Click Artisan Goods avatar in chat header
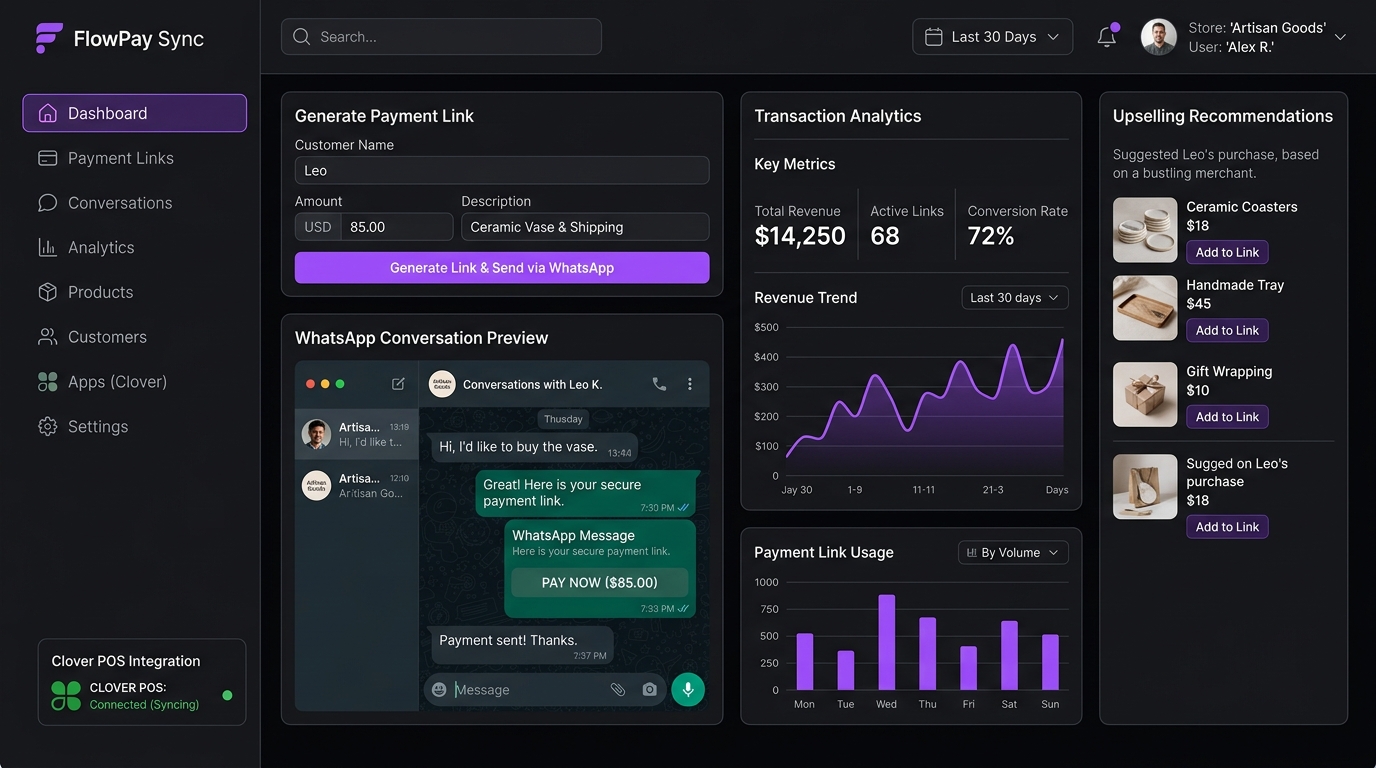 coord(442,384)
